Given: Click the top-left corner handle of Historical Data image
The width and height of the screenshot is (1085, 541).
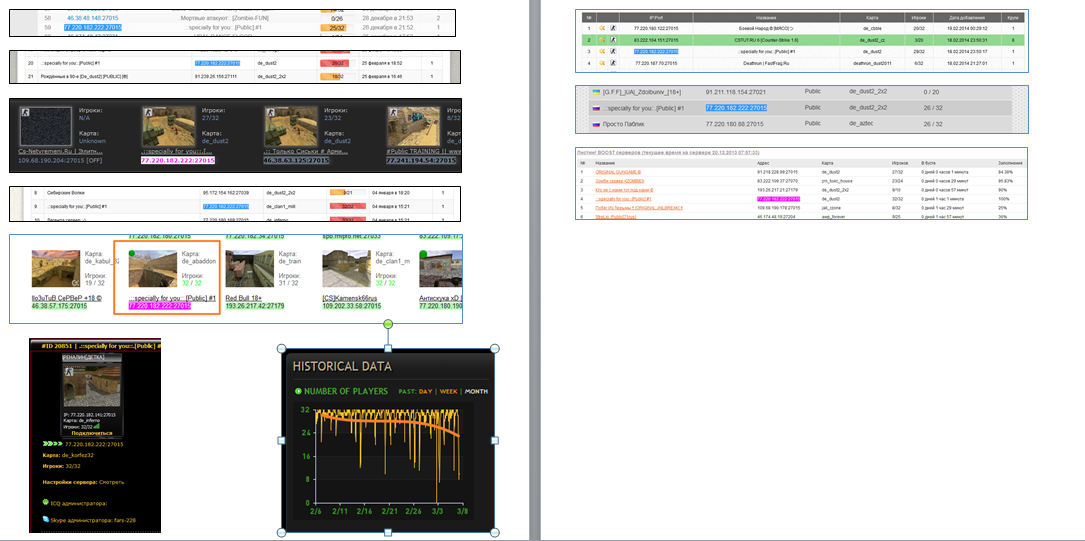Looking at the screenshot, I should [x=282, y=349].
